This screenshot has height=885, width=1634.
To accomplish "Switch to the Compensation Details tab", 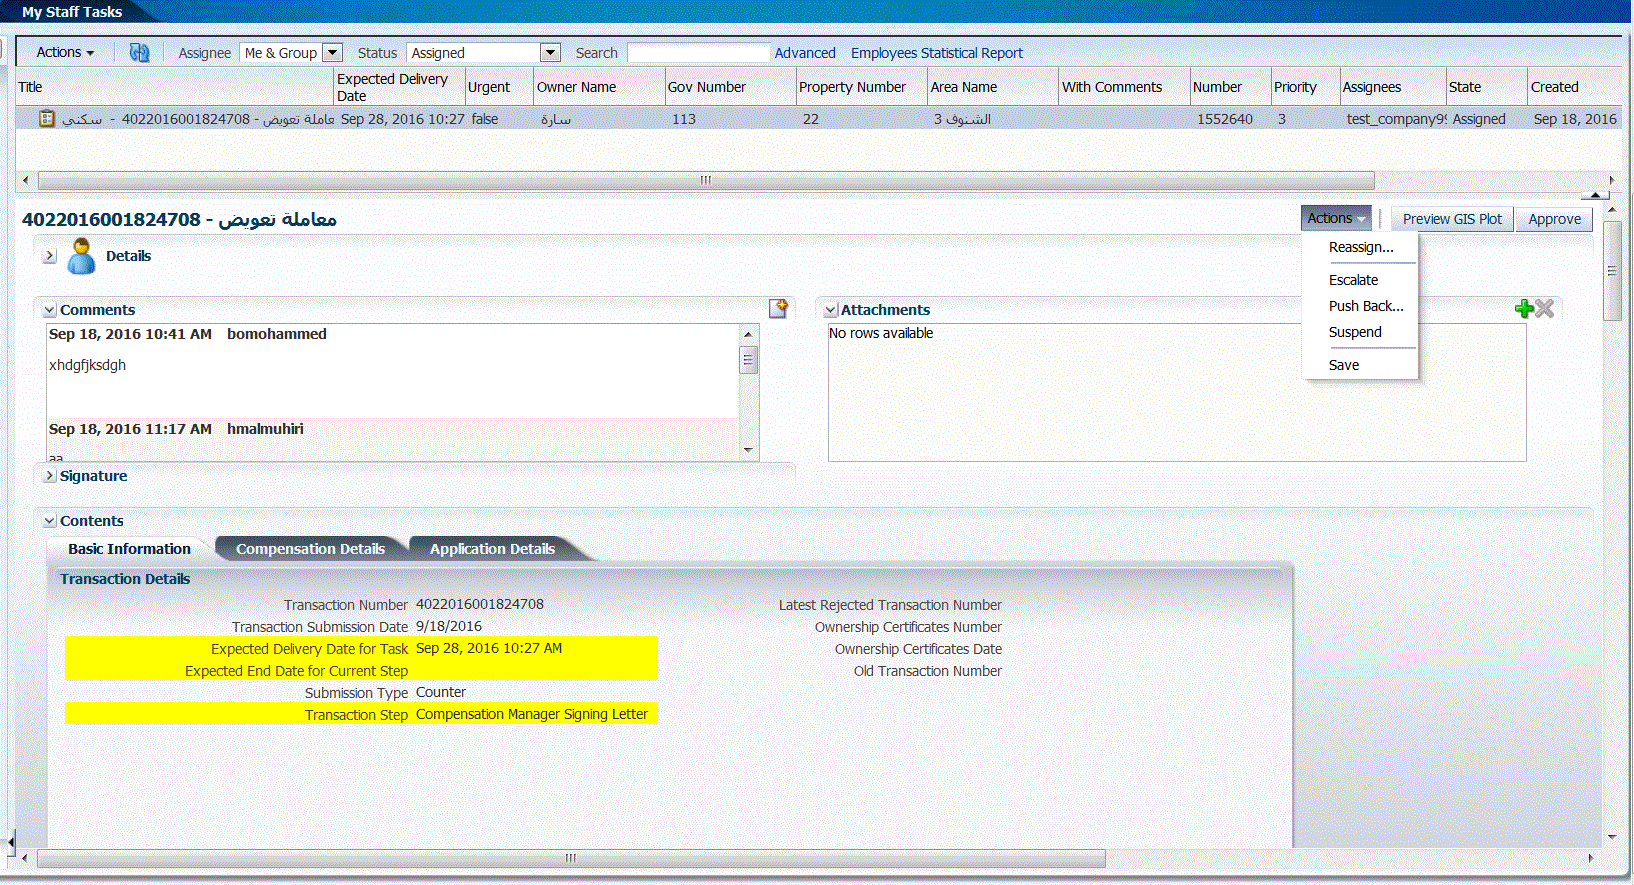I will [310, 549].
